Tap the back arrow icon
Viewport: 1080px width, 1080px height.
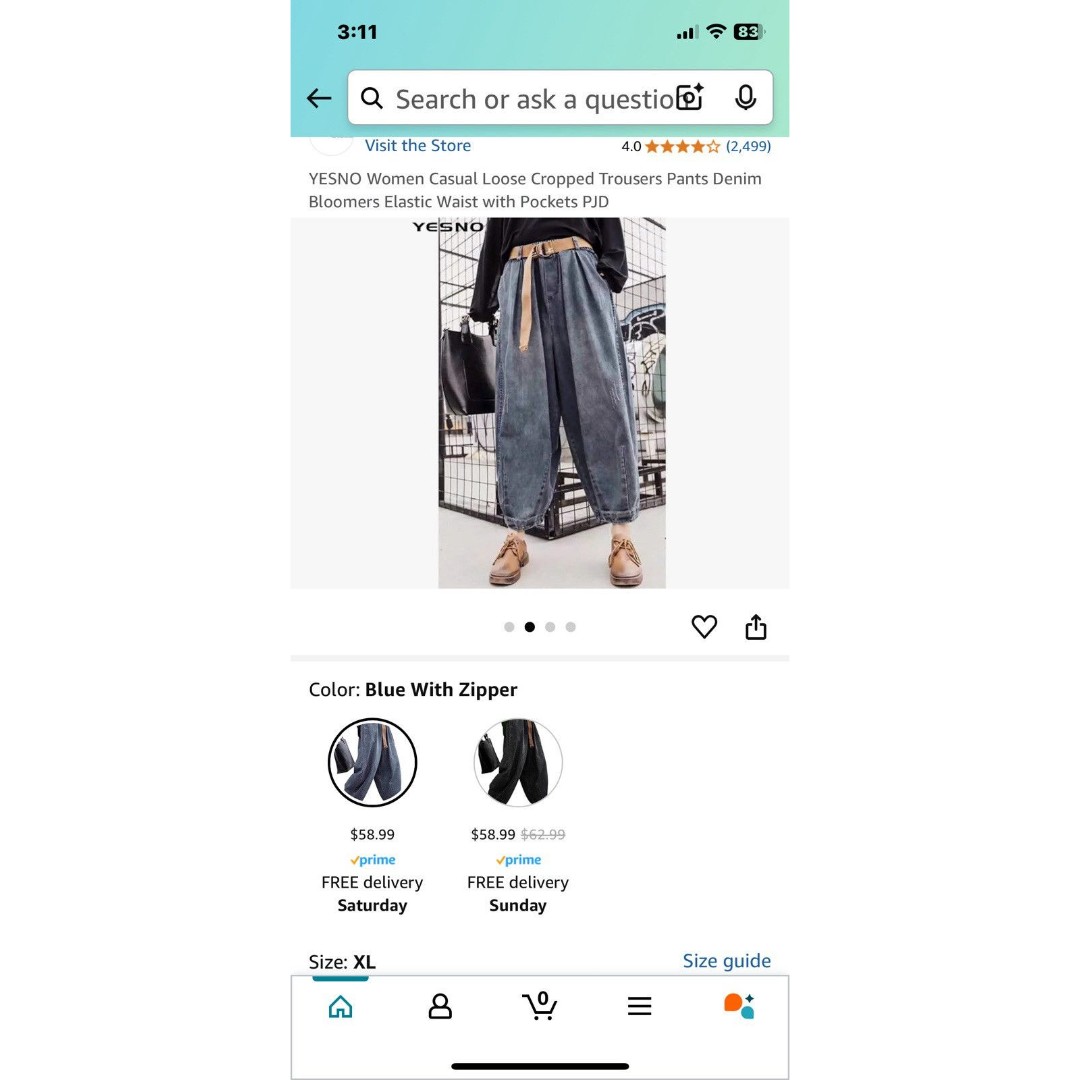319,98
